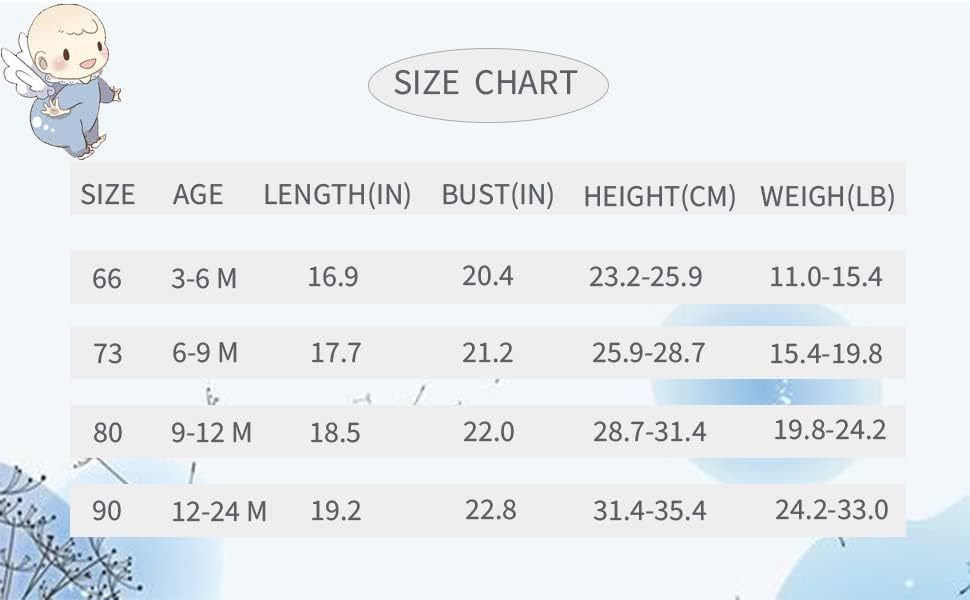Image resolution: width=970 pixels, height=600 pixels.
Task: Click the HEIGHT(CM) column header
Action: 659,197
